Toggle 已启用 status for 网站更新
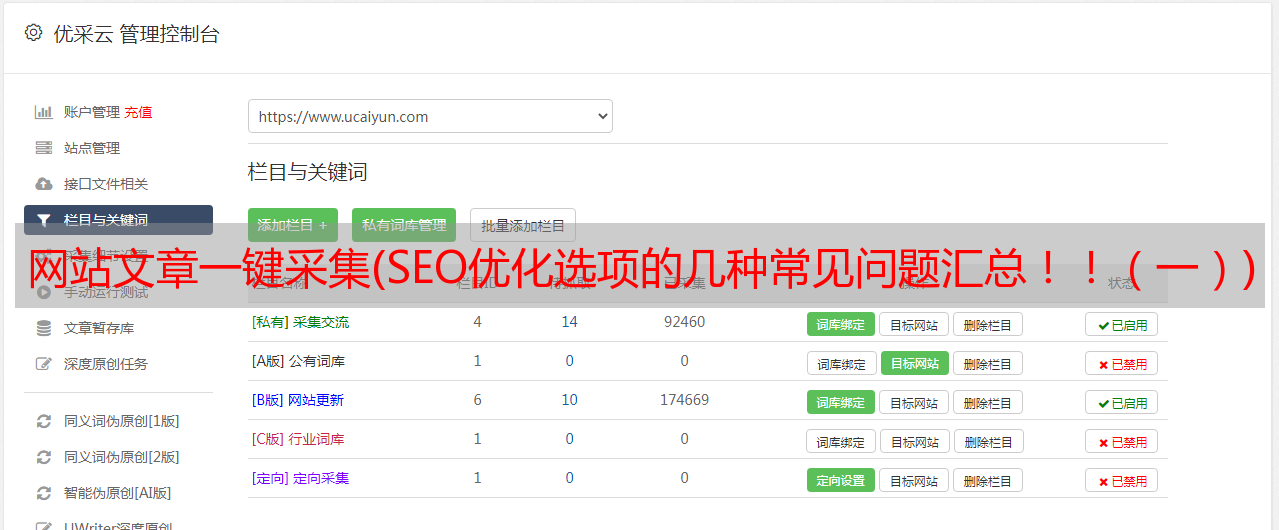This screenshot has width=1279, height=530. tap(1121, 402)
